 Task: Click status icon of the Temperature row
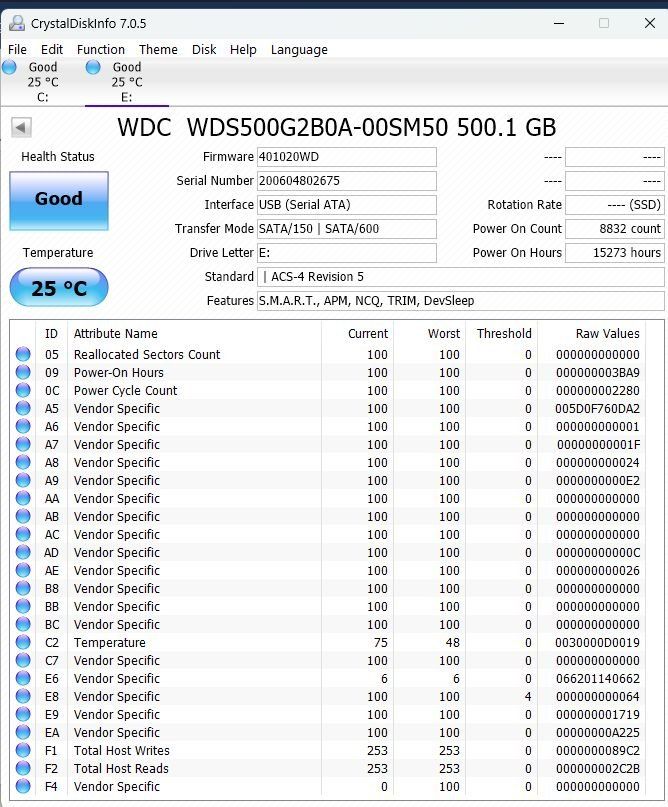23,642
